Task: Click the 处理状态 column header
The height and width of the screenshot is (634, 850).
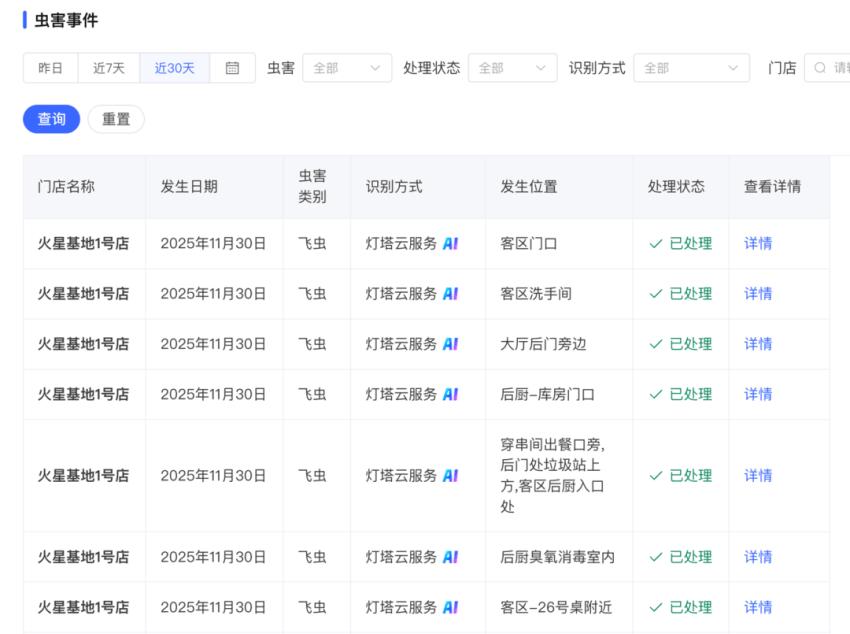Action: [676, 186]
